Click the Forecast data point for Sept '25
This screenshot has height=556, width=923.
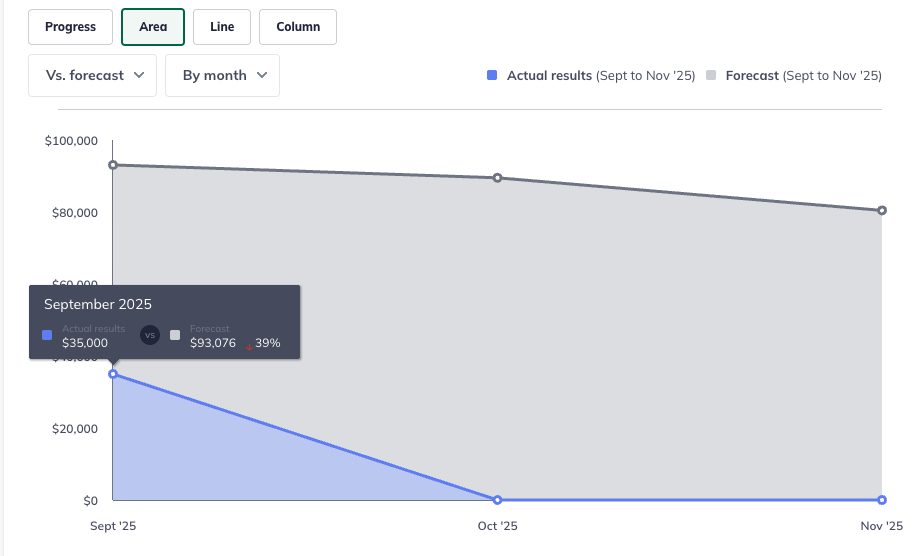[x=113, y=165]
